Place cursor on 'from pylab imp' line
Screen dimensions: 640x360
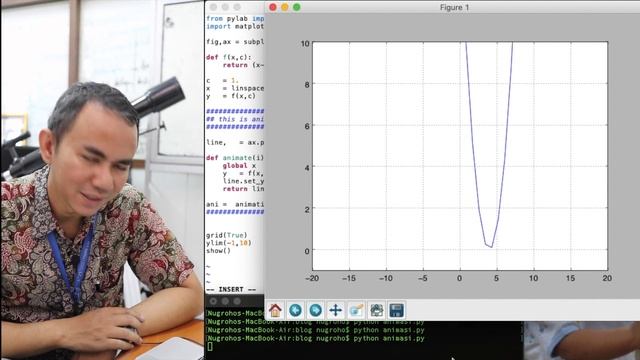click(x=235, y=19)
